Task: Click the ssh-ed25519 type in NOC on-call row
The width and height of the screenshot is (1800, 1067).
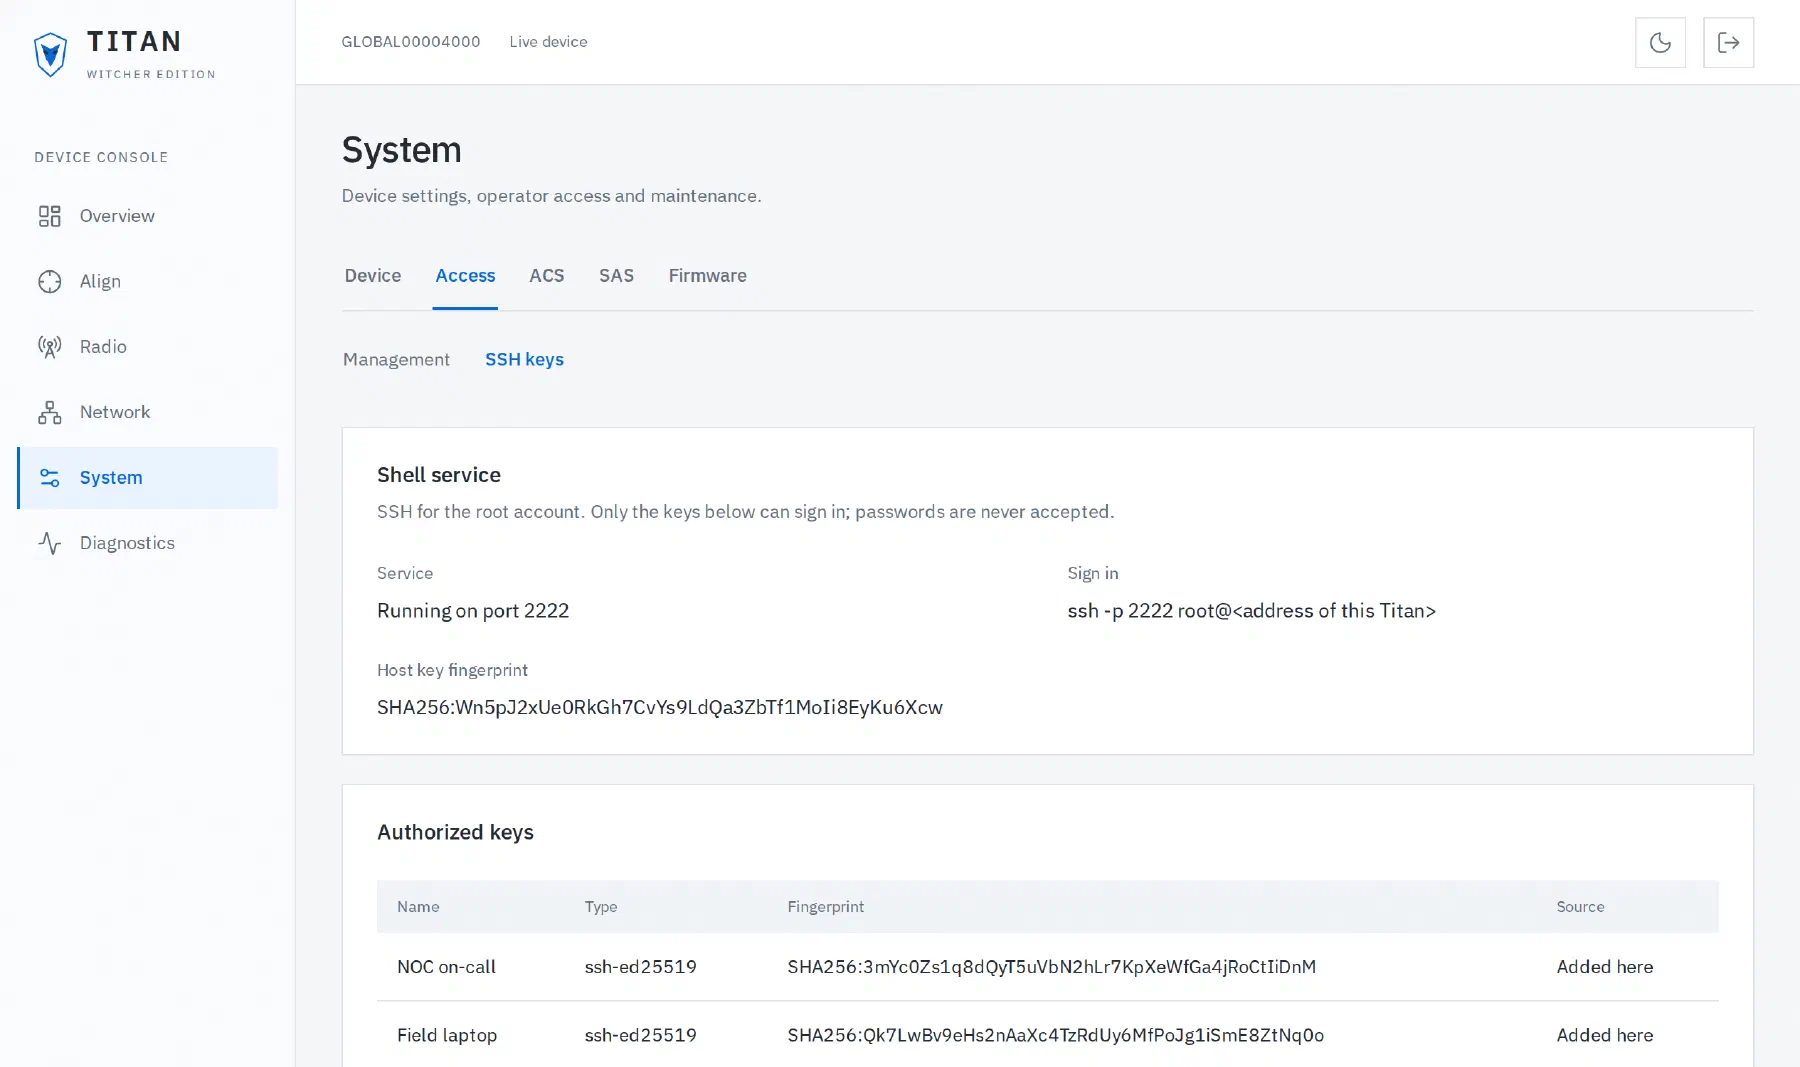Action: [x=641, y=967]
